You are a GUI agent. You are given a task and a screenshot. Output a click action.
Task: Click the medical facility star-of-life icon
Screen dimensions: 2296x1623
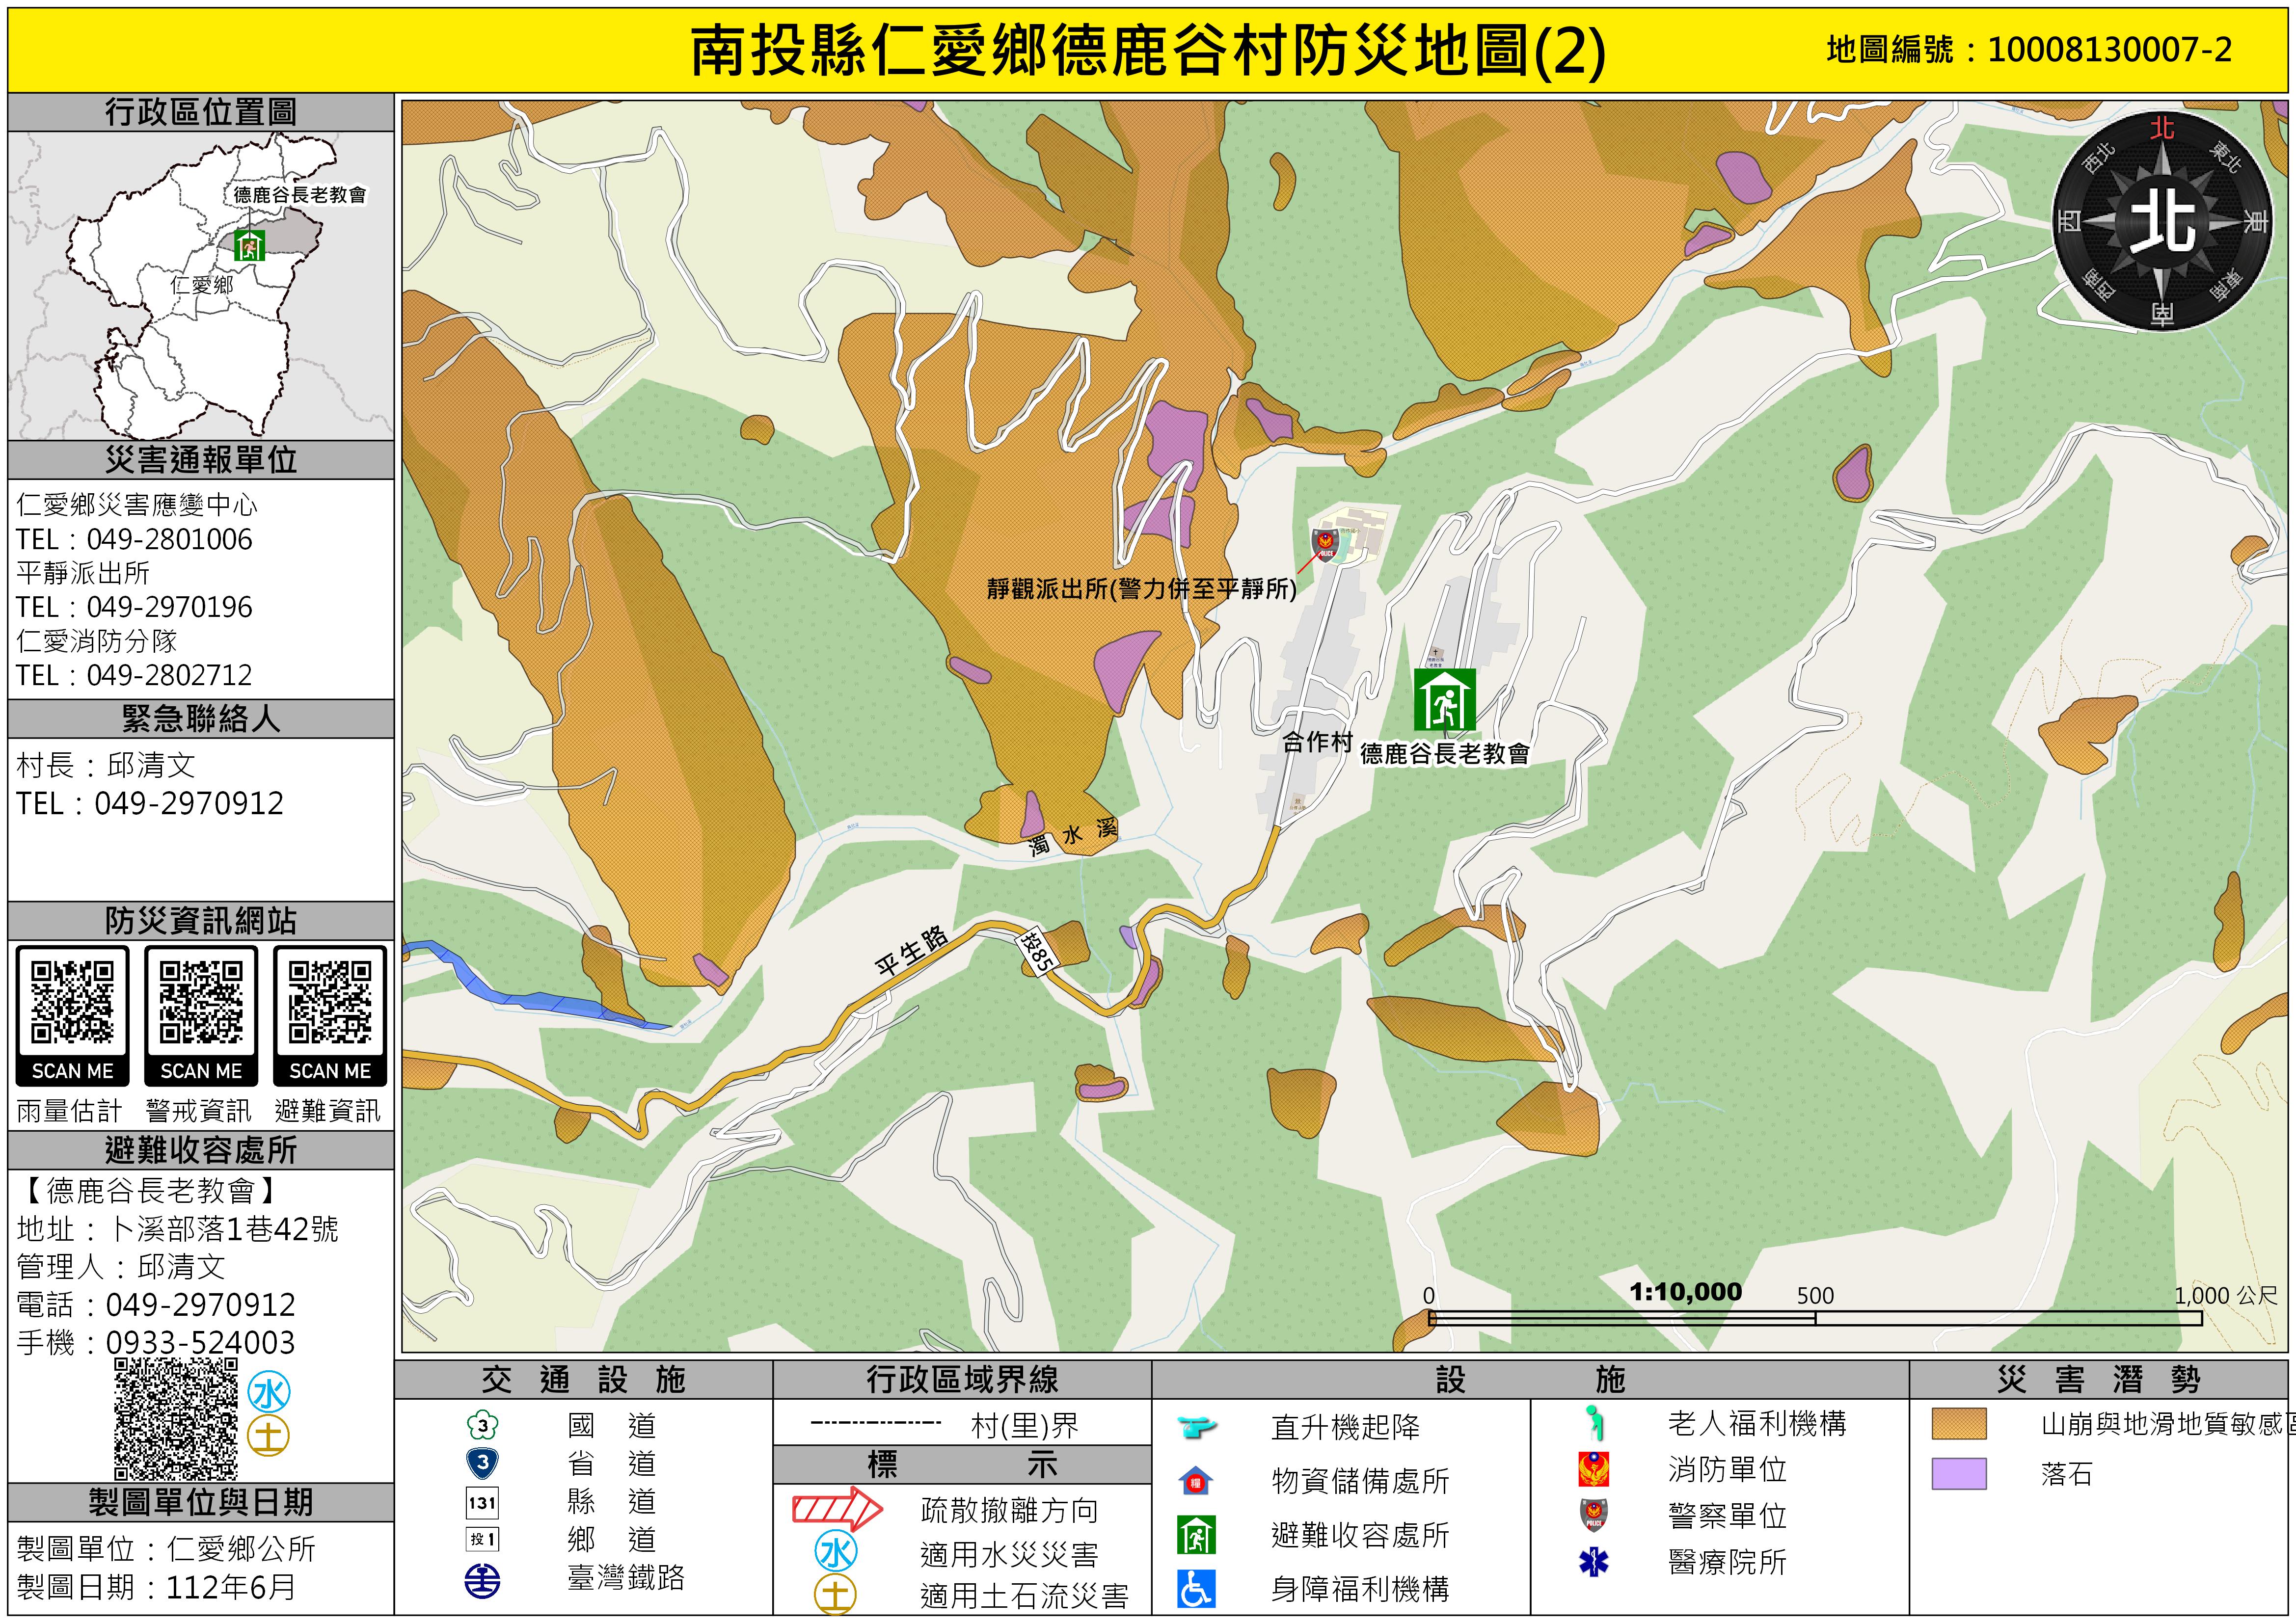[x=1593, y=1562]
